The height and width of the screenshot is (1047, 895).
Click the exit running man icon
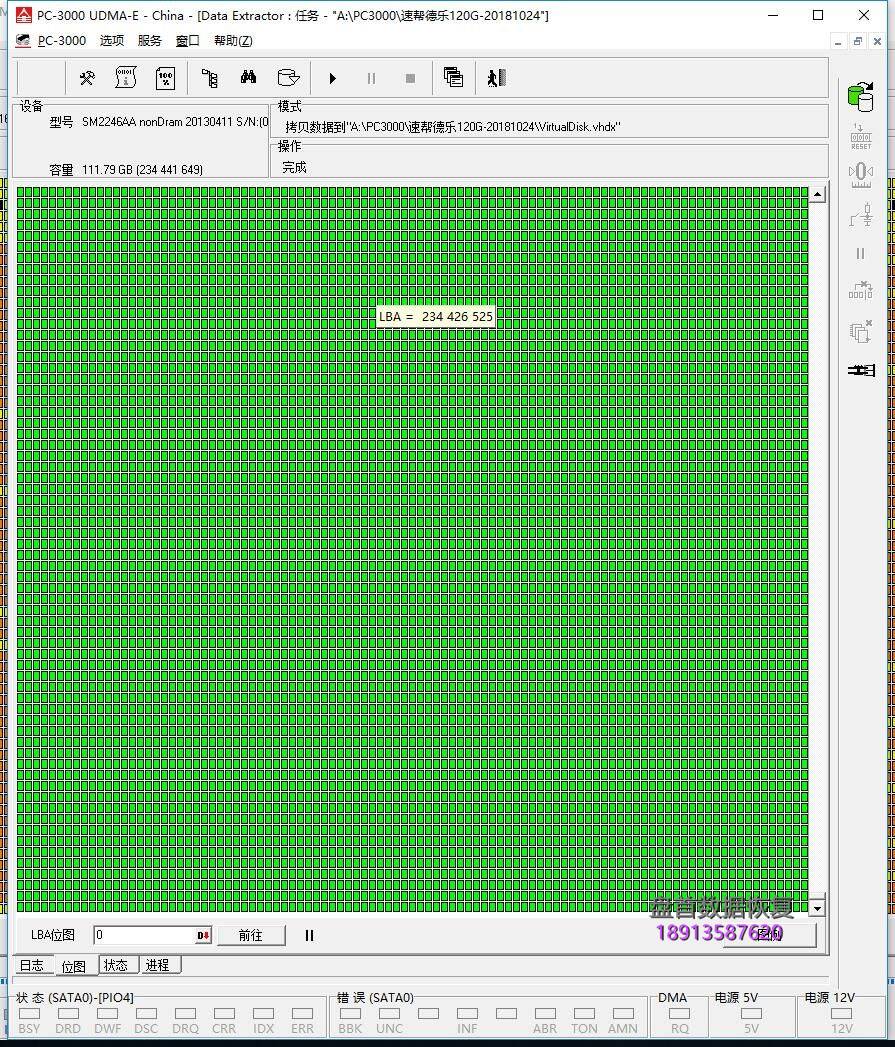click(x=496, y=78)
